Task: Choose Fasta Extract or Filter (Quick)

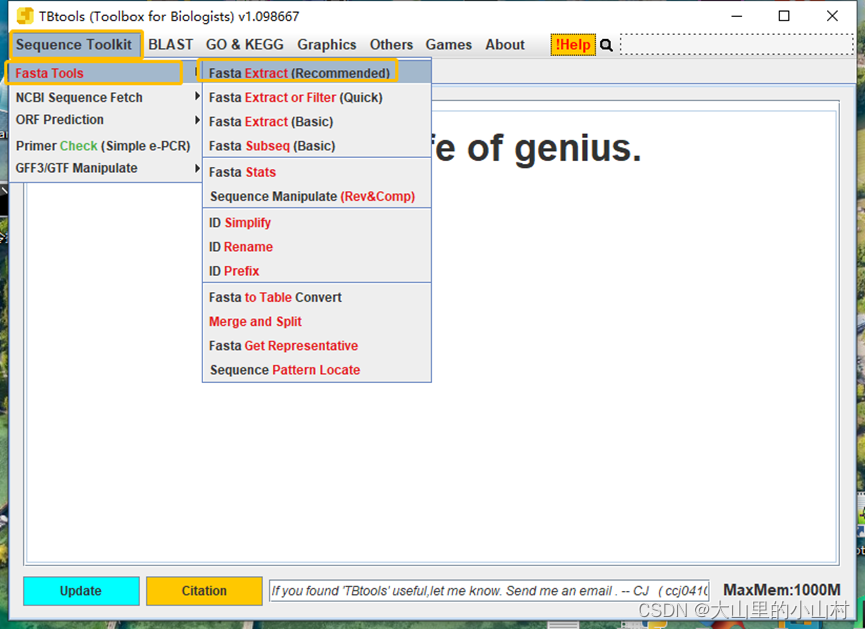Action: [317, 97]
